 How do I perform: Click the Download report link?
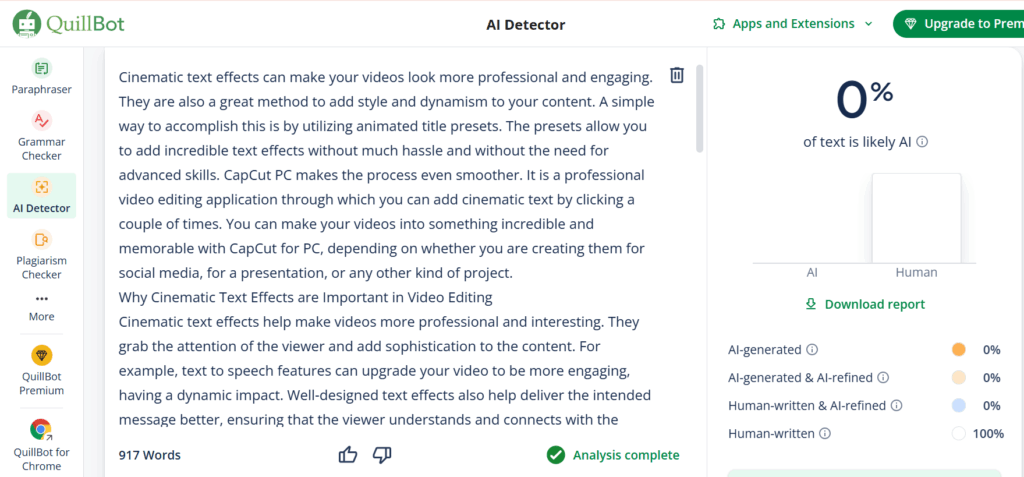click(x=865, y=304)
